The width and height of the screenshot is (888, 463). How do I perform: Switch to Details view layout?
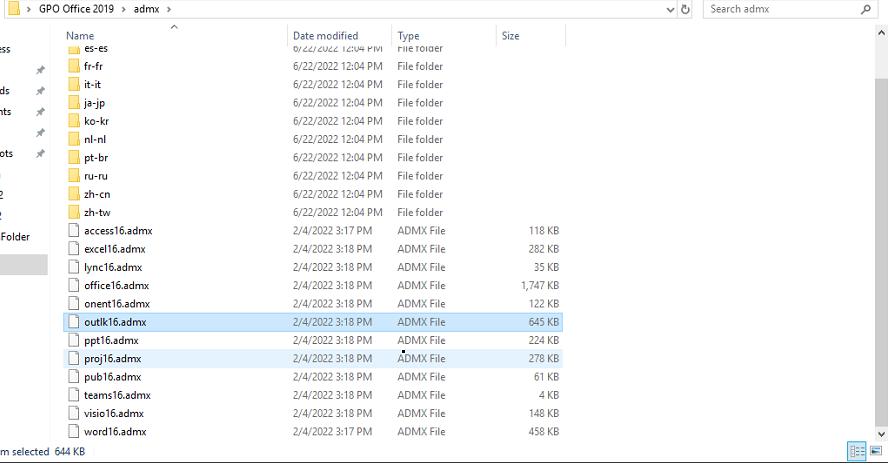coord(857,451)
